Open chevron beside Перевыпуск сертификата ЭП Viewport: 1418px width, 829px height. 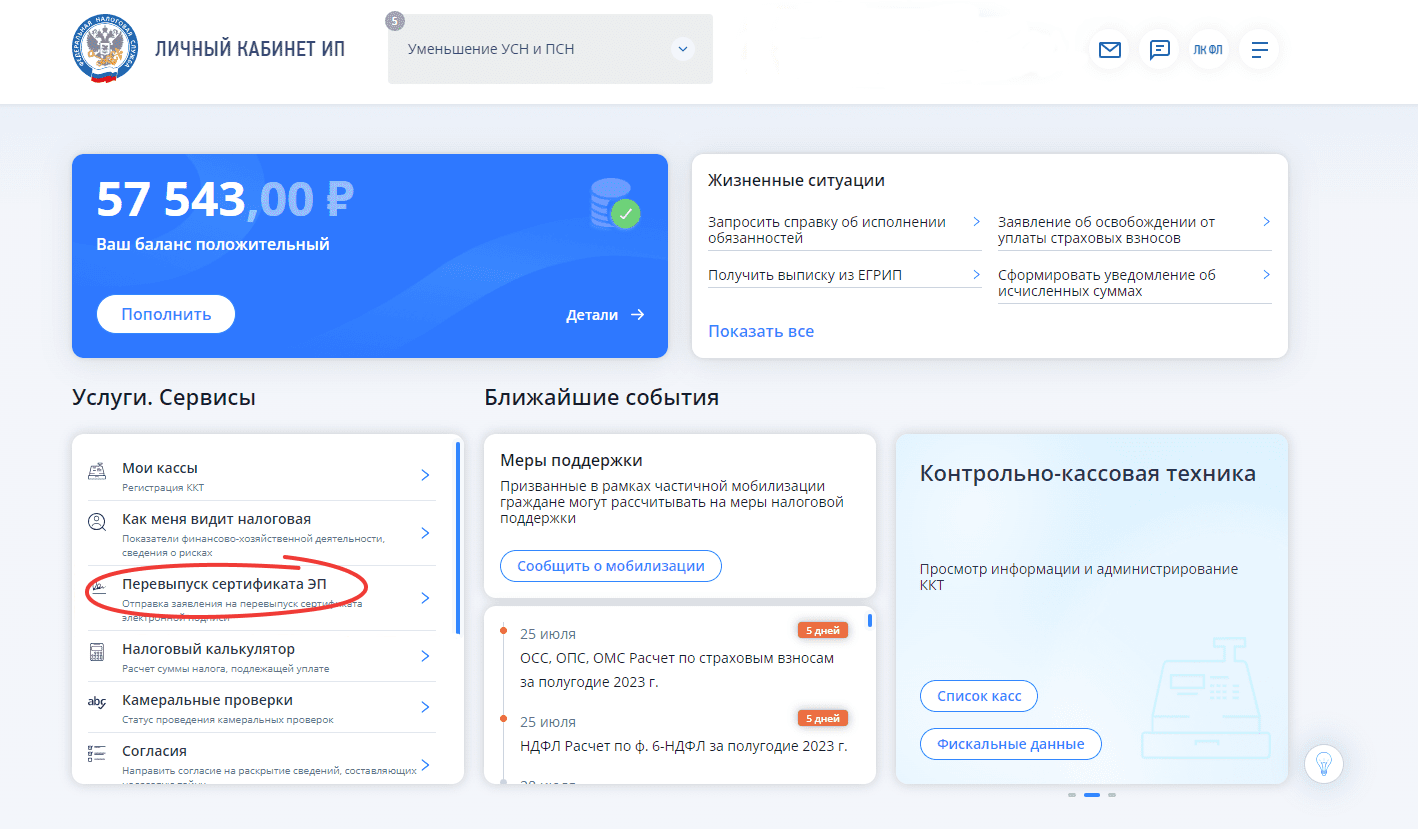[425, 598]
